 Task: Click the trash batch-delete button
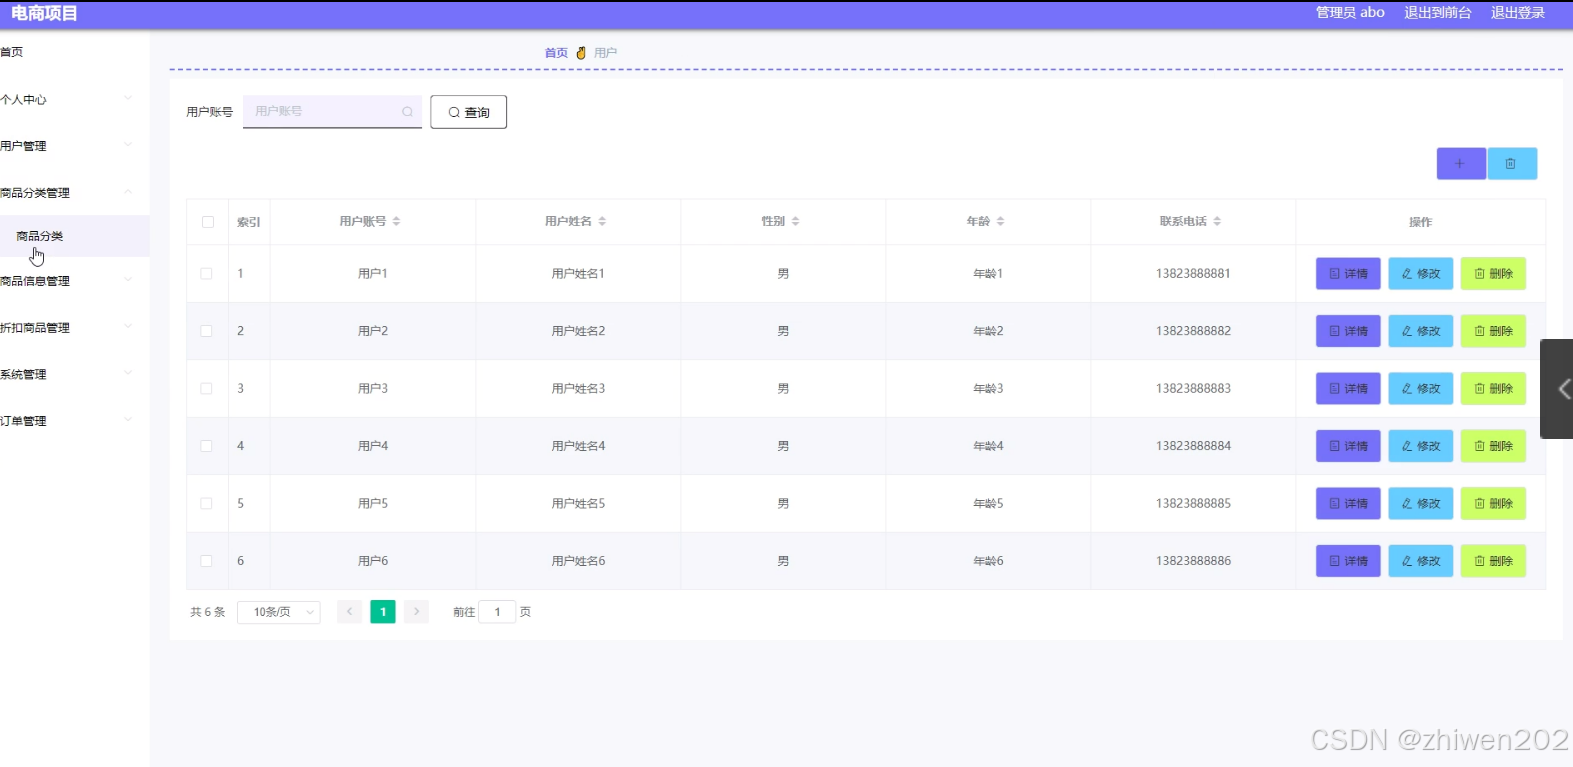[x=1511, y=164]
